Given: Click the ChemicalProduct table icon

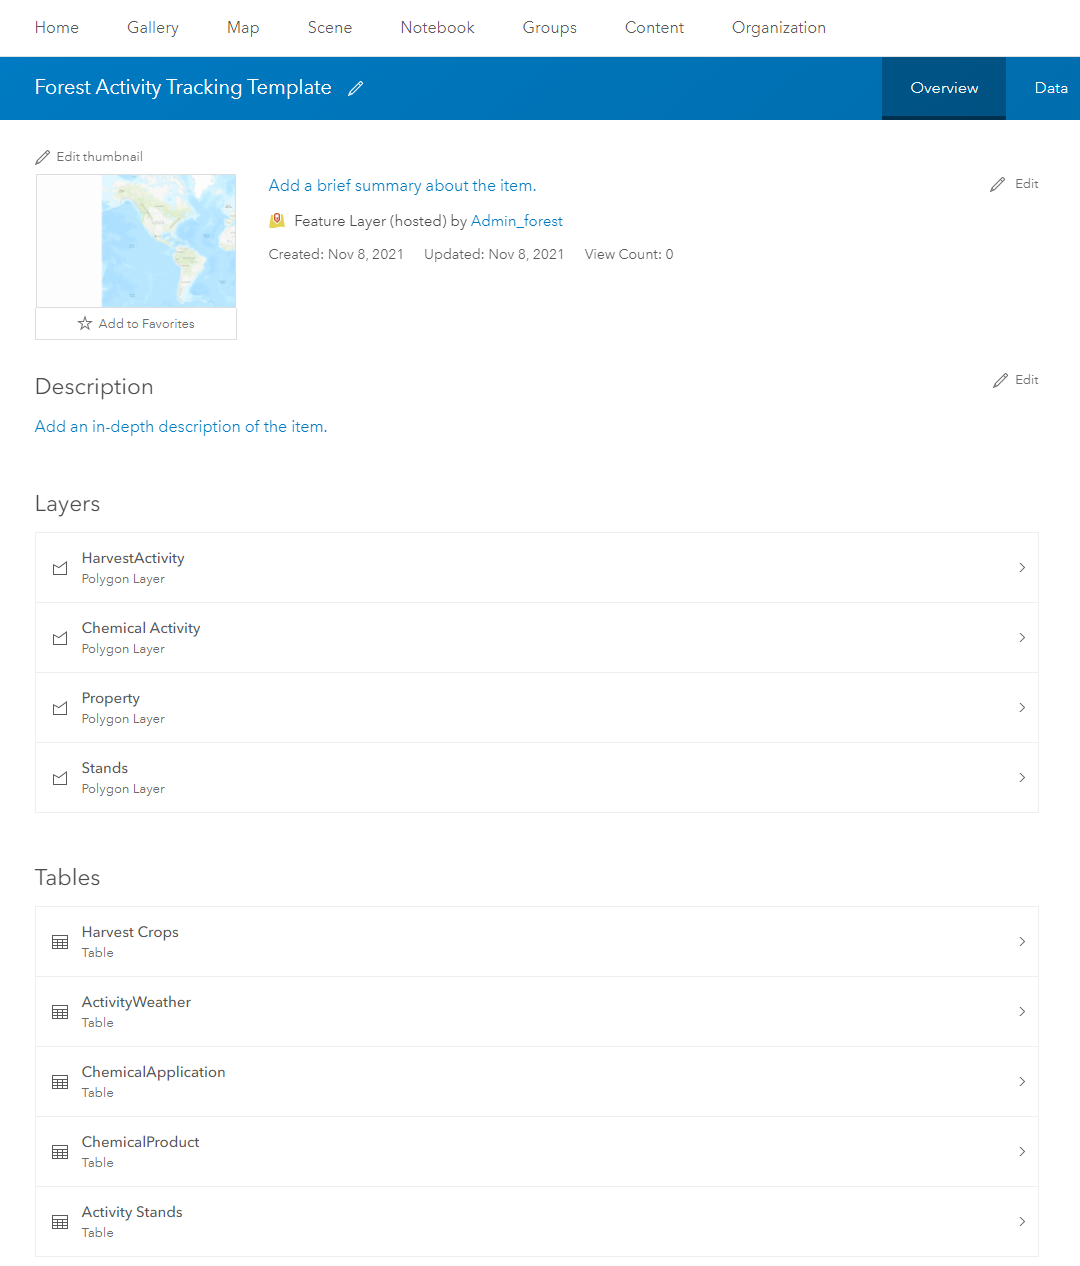Looking at the screenshot, I should [x=60, y=1152].
